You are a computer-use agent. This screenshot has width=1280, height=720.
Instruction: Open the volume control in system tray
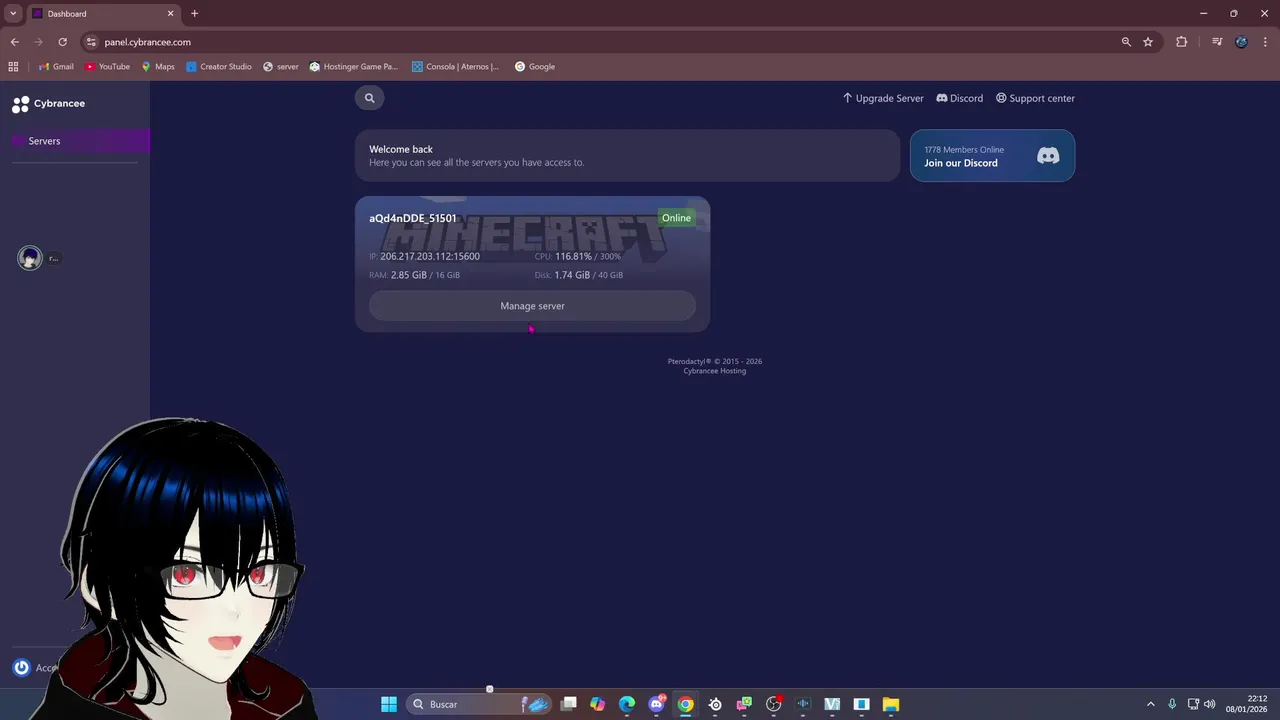coord(1210,704)
